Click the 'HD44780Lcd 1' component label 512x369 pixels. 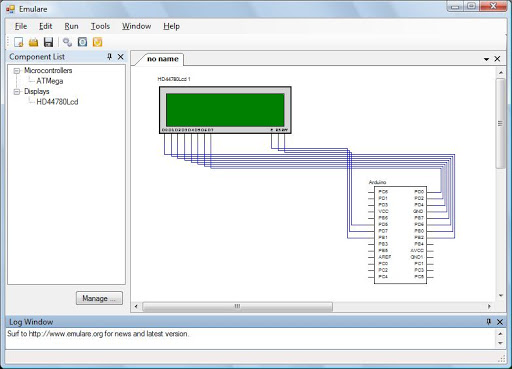pyautogui.click(x=174, y=79)
